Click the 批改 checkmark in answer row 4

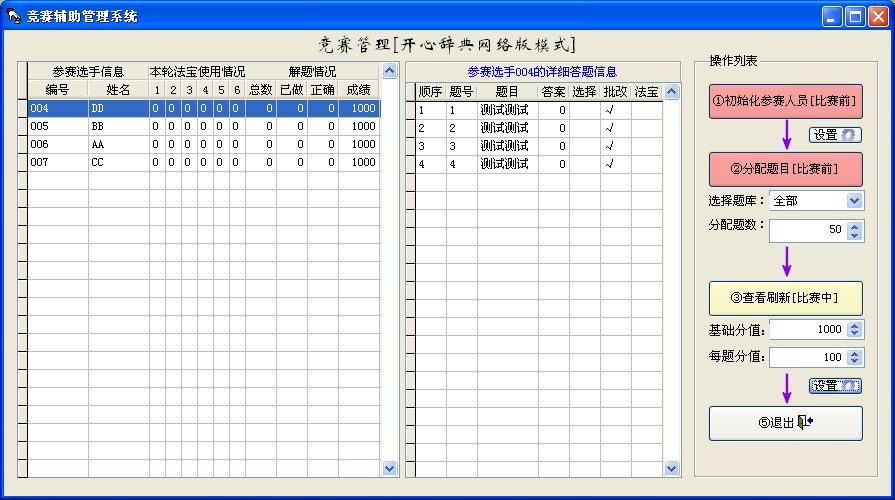point(609,164)
